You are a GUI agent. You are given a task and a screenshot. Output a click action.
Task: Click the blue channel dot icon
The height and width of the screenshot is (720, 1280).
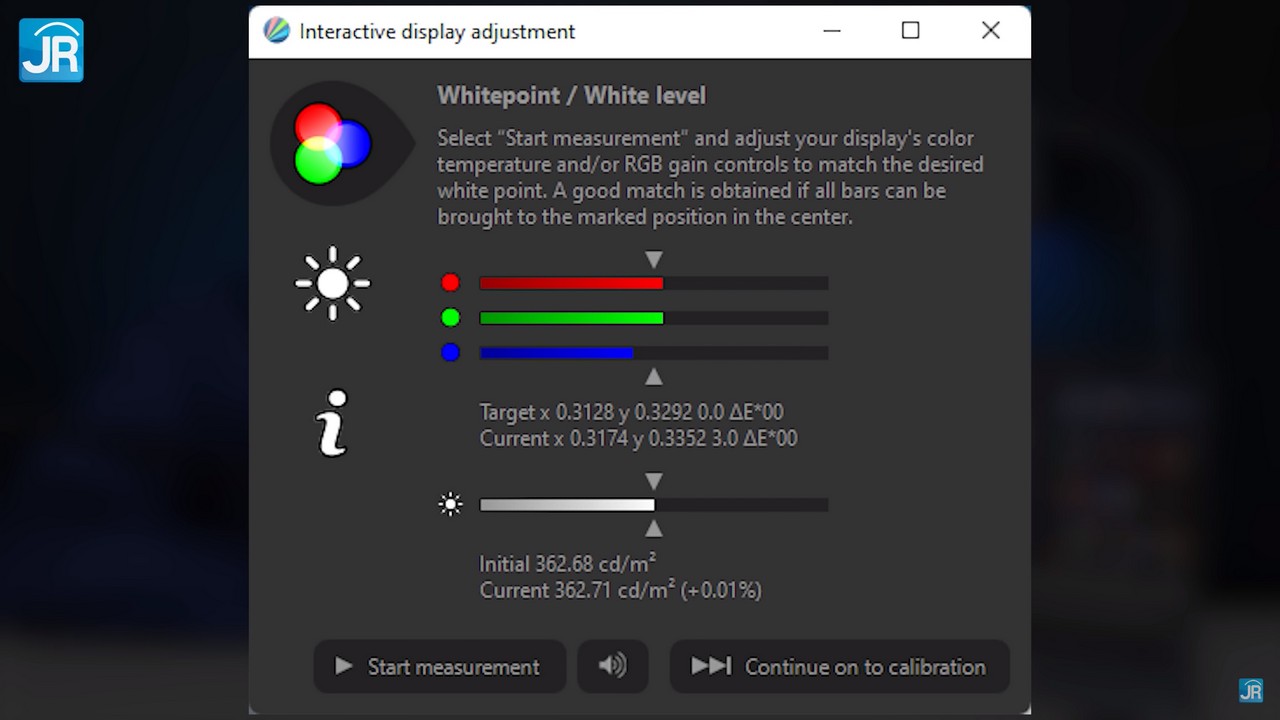pyautogui.click(x=450, y=352)
